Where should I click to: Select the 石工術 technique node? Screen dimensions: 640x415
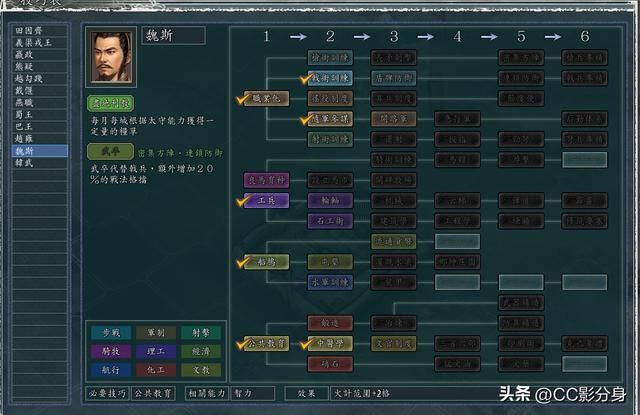[x=330, y=221]
